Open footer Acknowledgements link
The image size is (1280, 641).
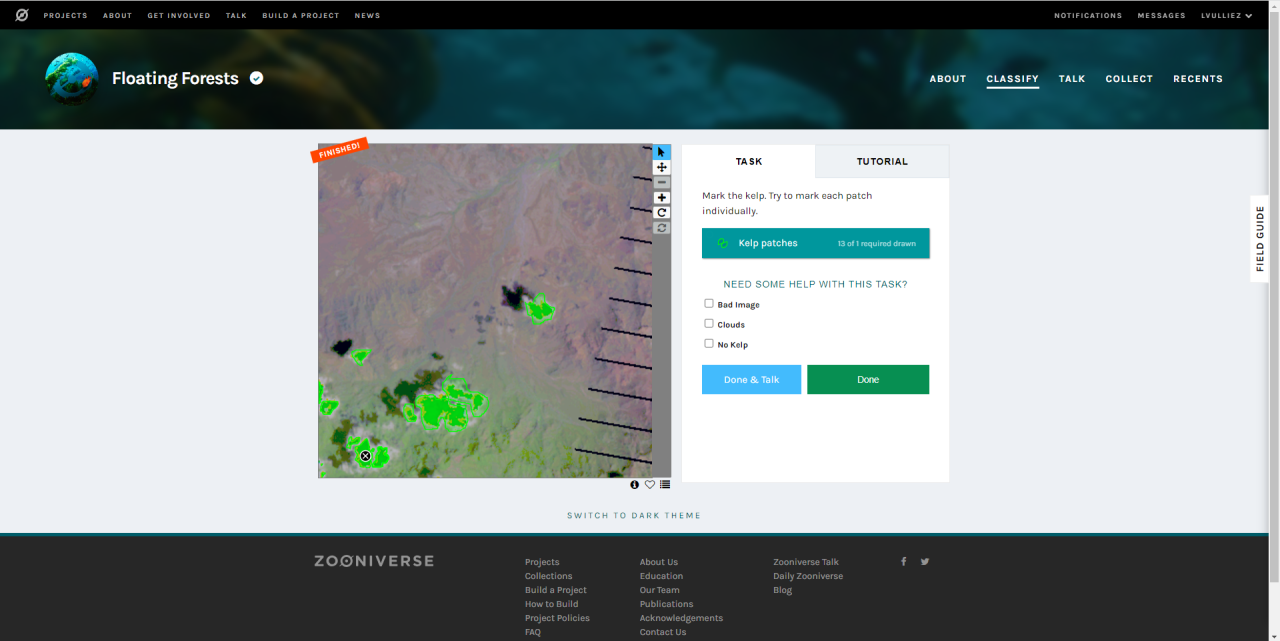point(681,618)
